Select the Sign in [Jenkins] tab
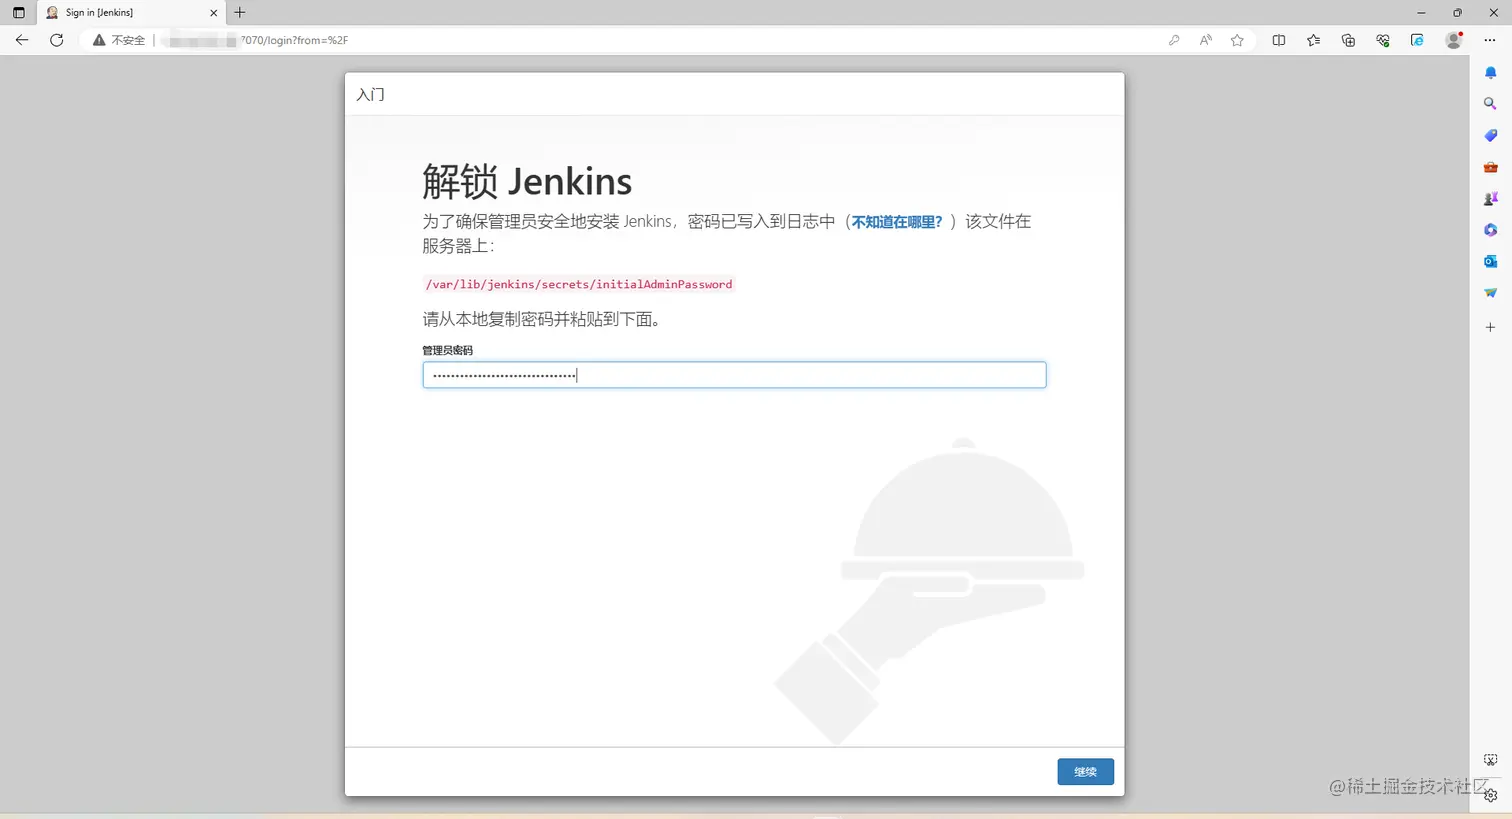This screenshot has width=1512, height=819. [x=130, y=13]
